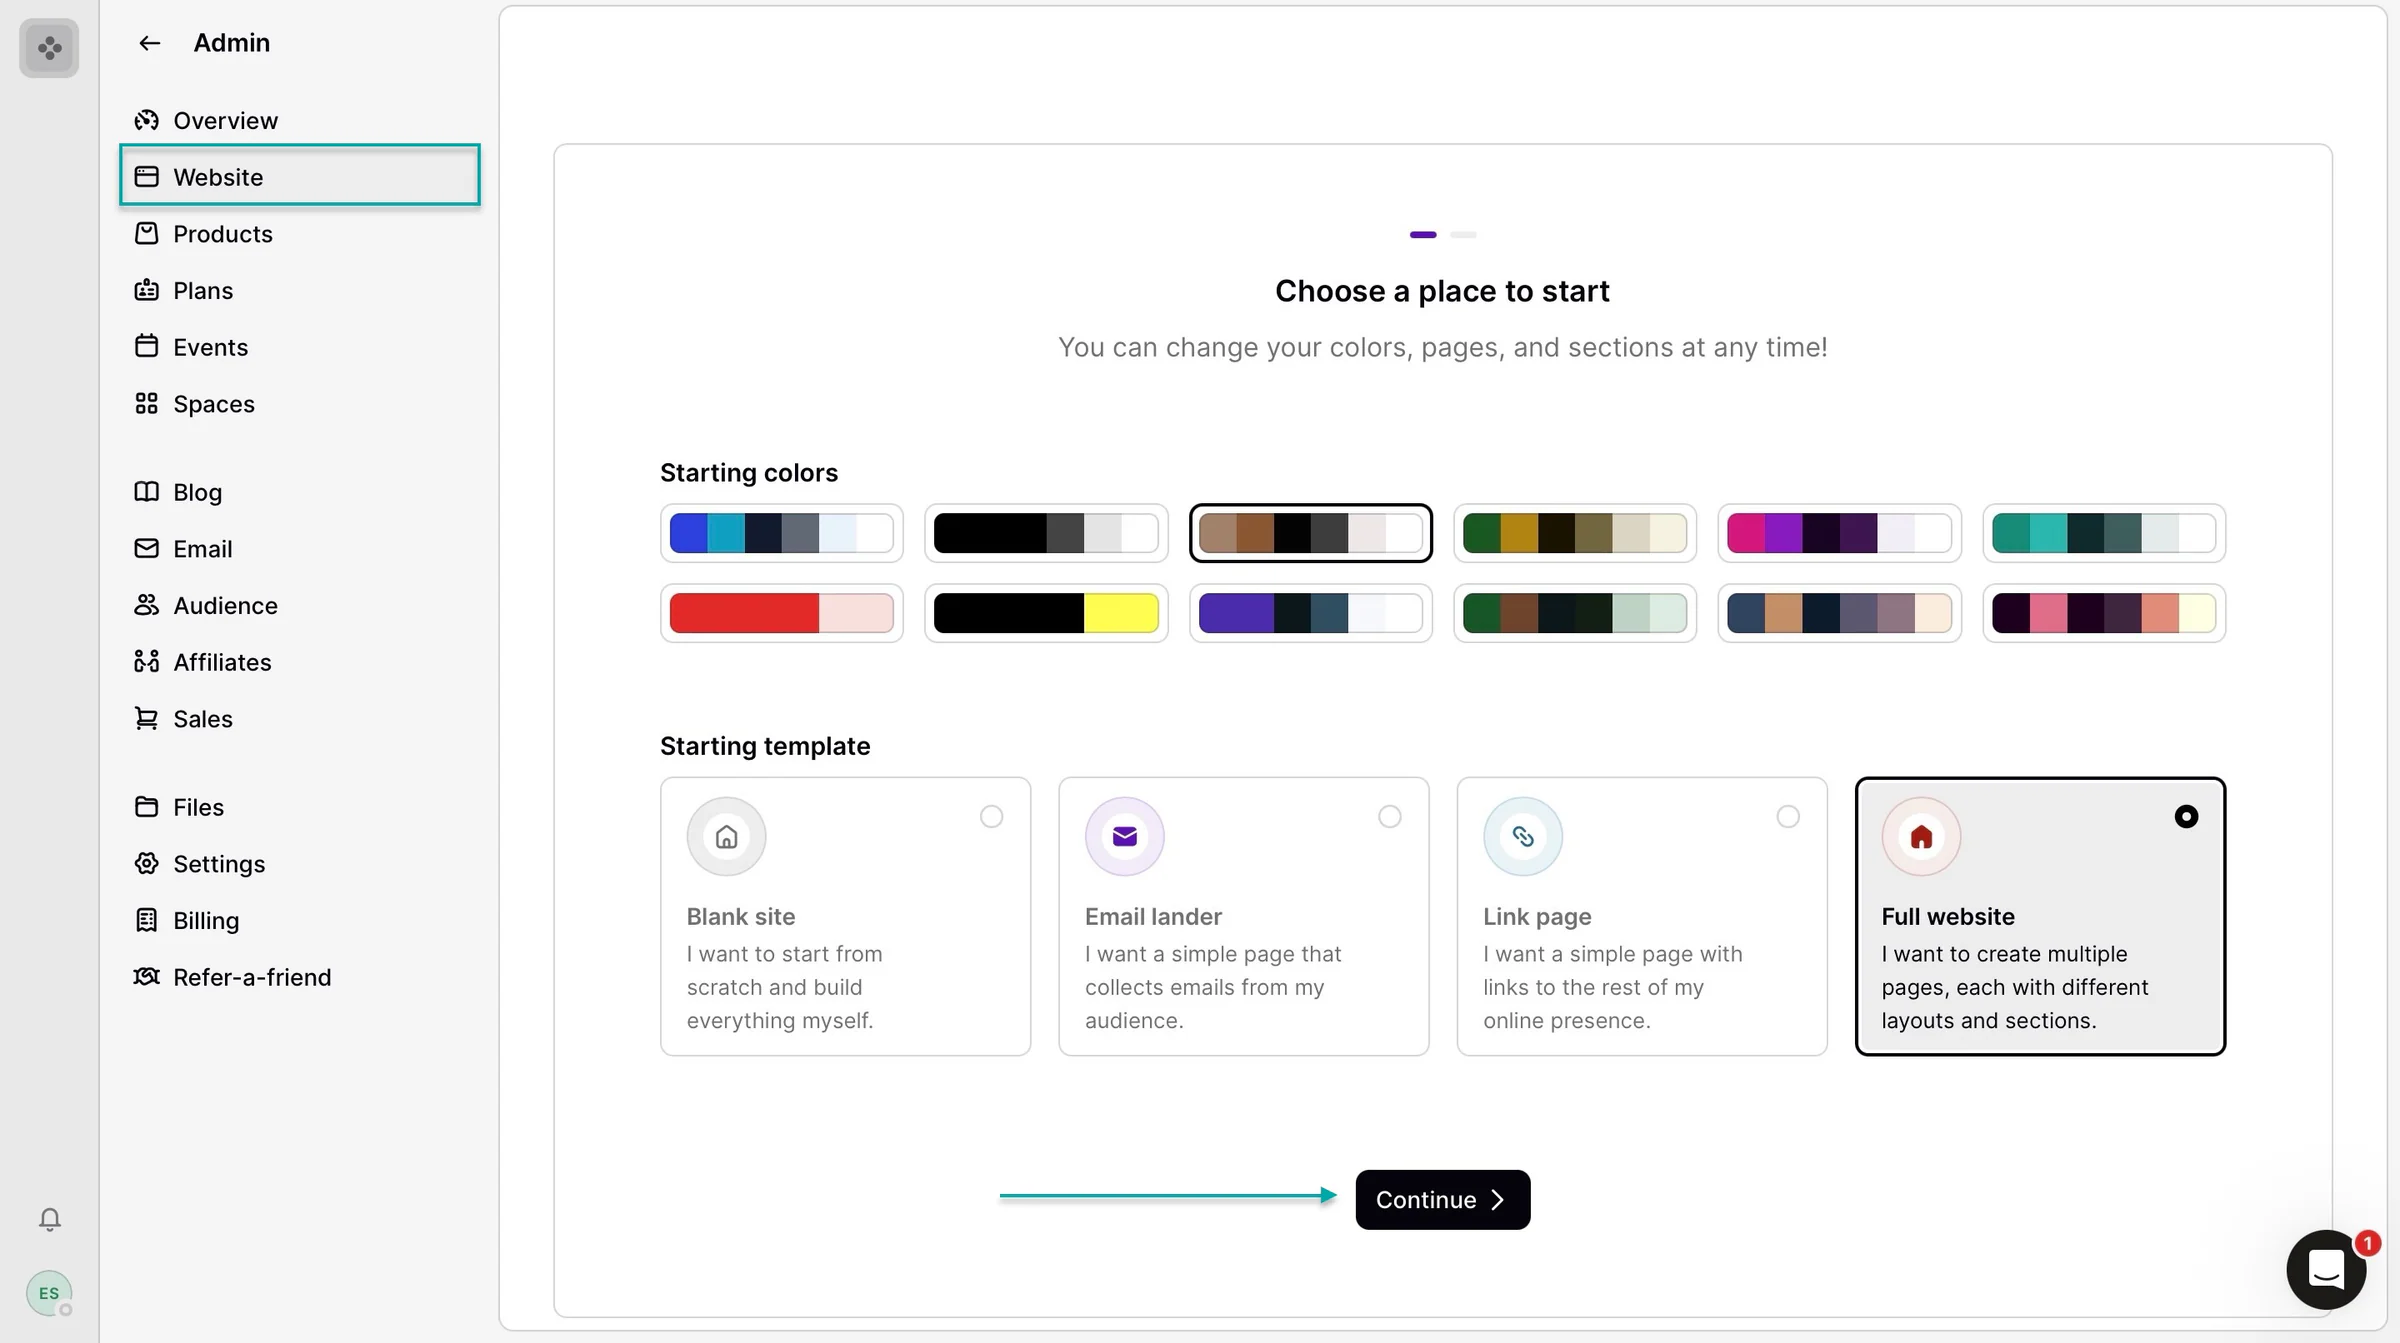Screen dimensions: 2400x1343
Task: Select the Blank site radio button
Action: [x=991, y=816]
